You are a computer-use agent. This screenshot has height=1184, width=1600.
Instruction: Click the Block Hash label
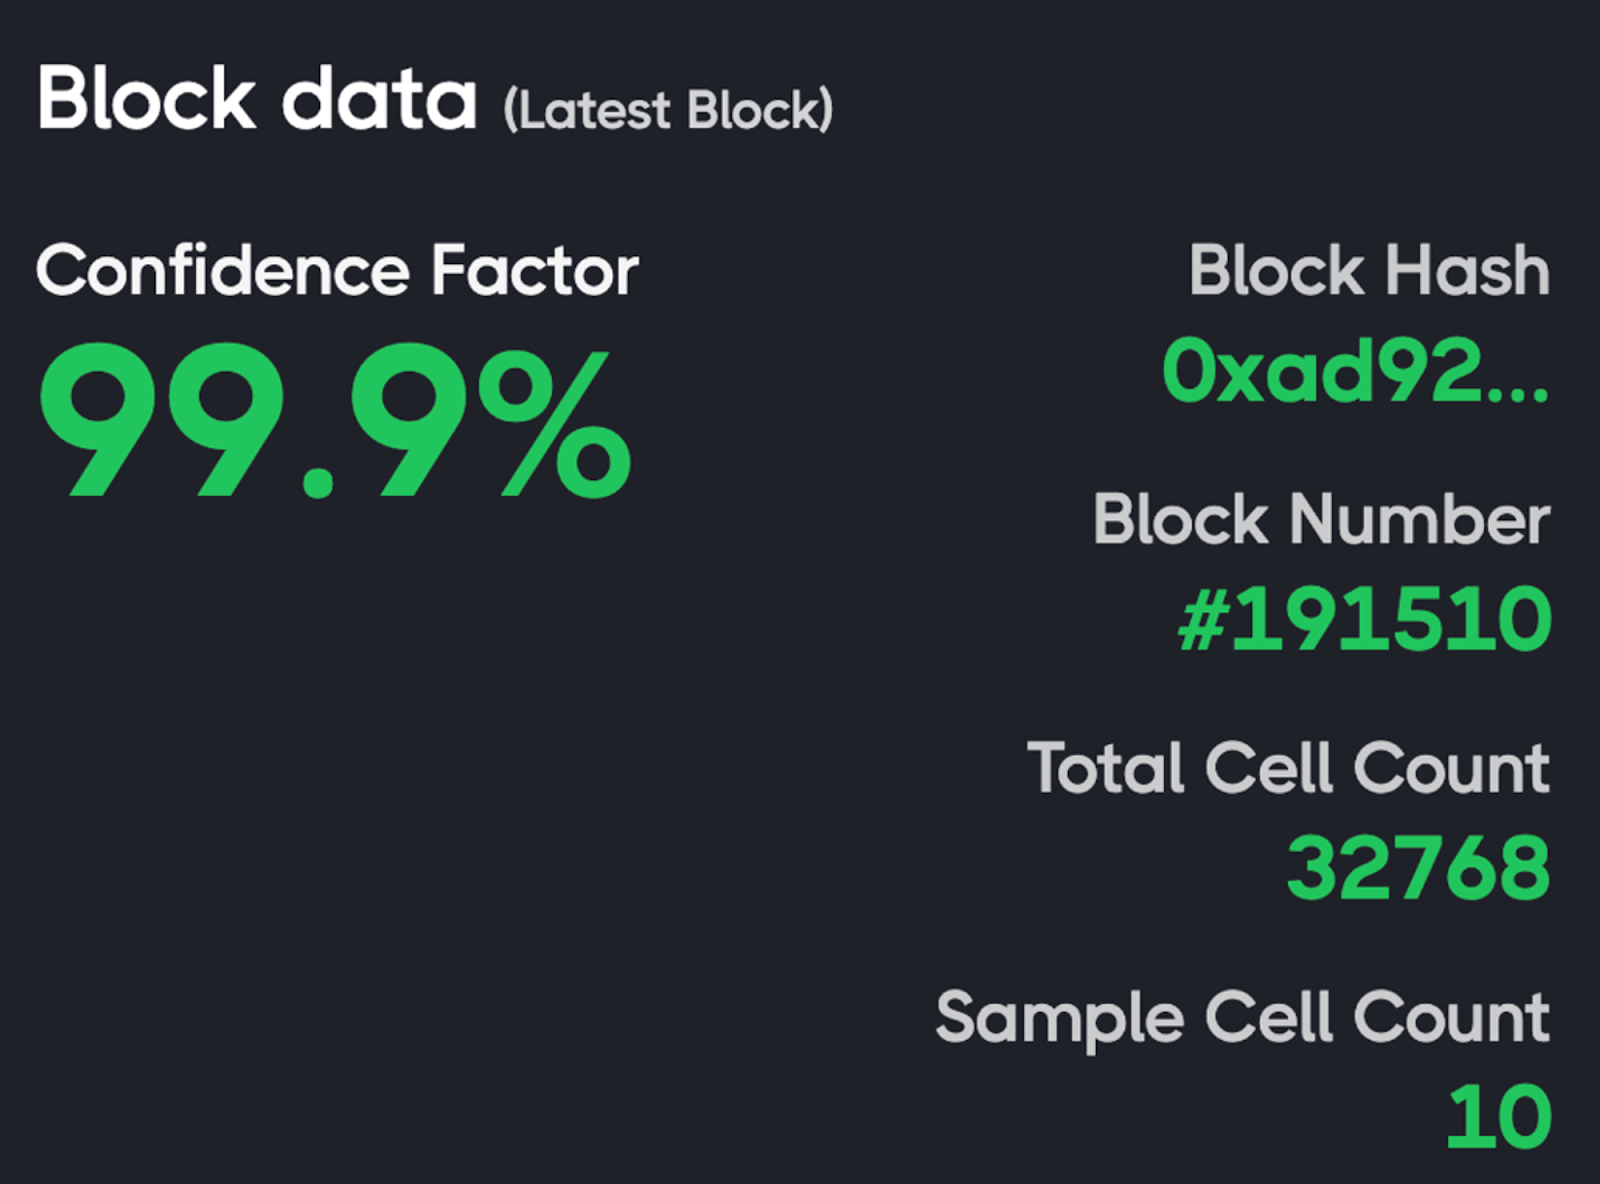pos(1368,271)
